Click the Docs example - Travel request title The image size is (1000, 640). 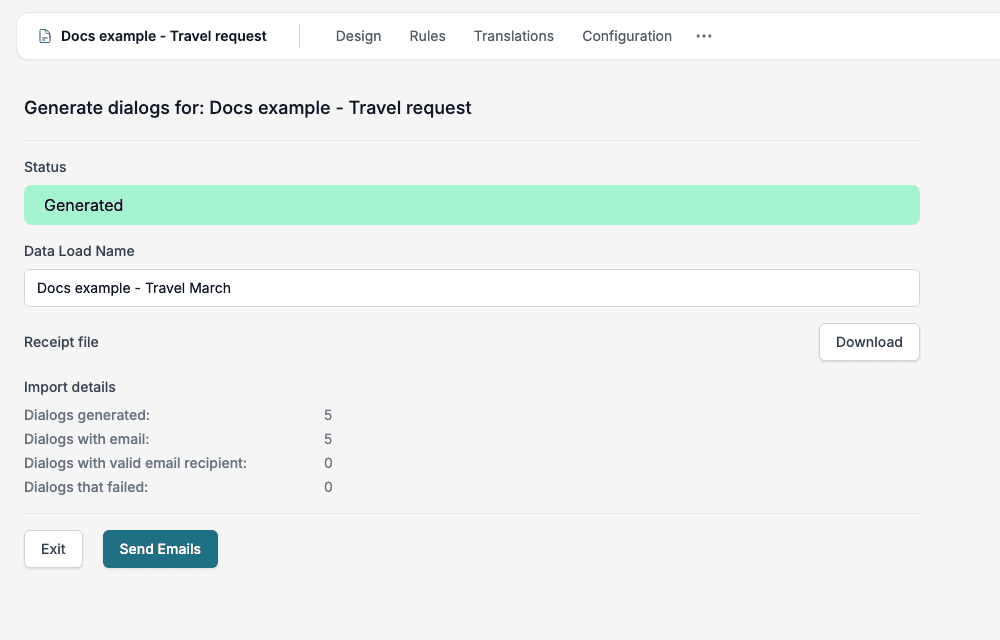(164, 36)
